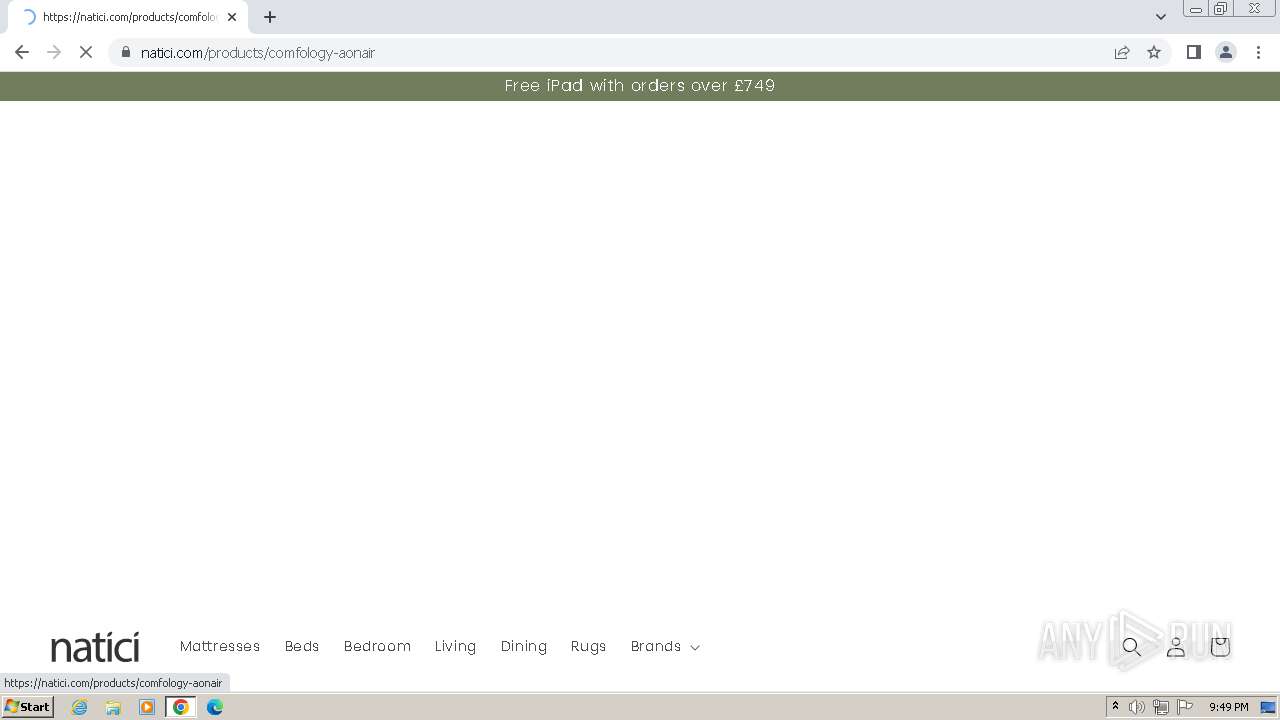Open the natici logo homepage
1280x720 pixels.
(x=95, y=647)
